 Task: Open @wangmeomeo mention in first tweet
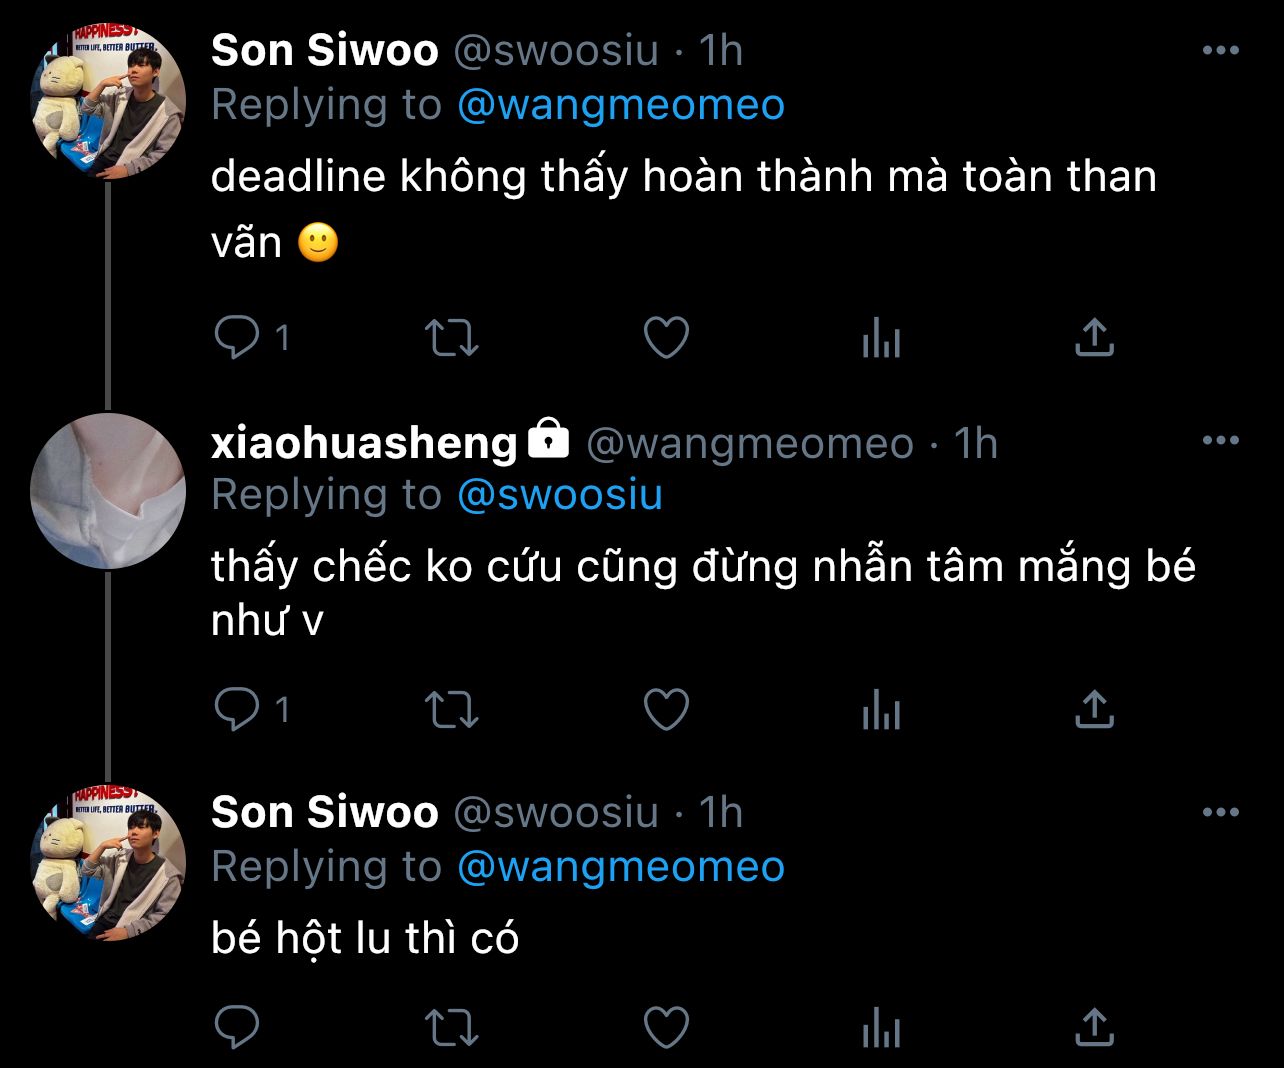click(x=621, y=105)
